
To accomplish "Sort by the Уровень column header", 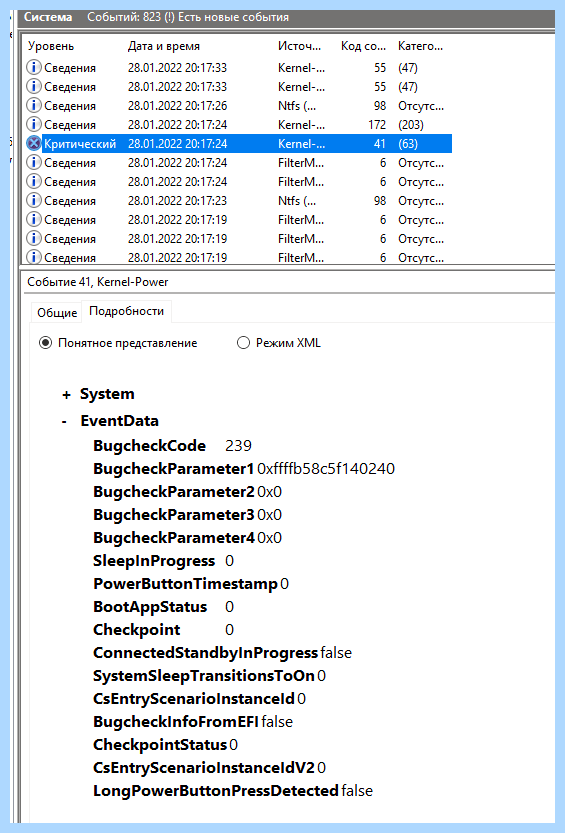I will (x=51, y=46).
